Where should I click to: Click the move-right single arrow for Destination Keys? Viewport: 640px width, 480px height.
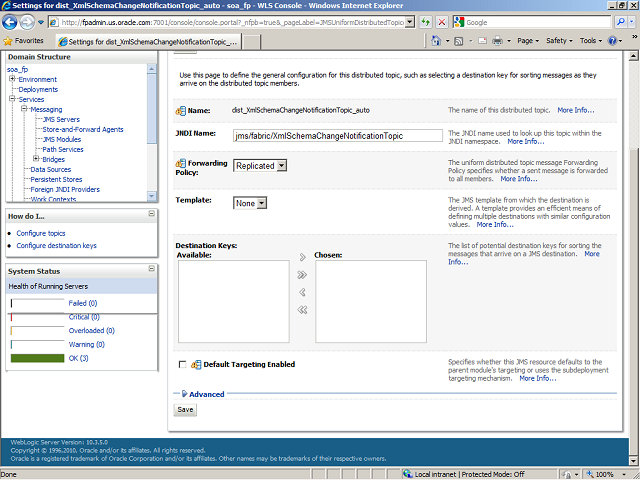[x=302, y=274]
